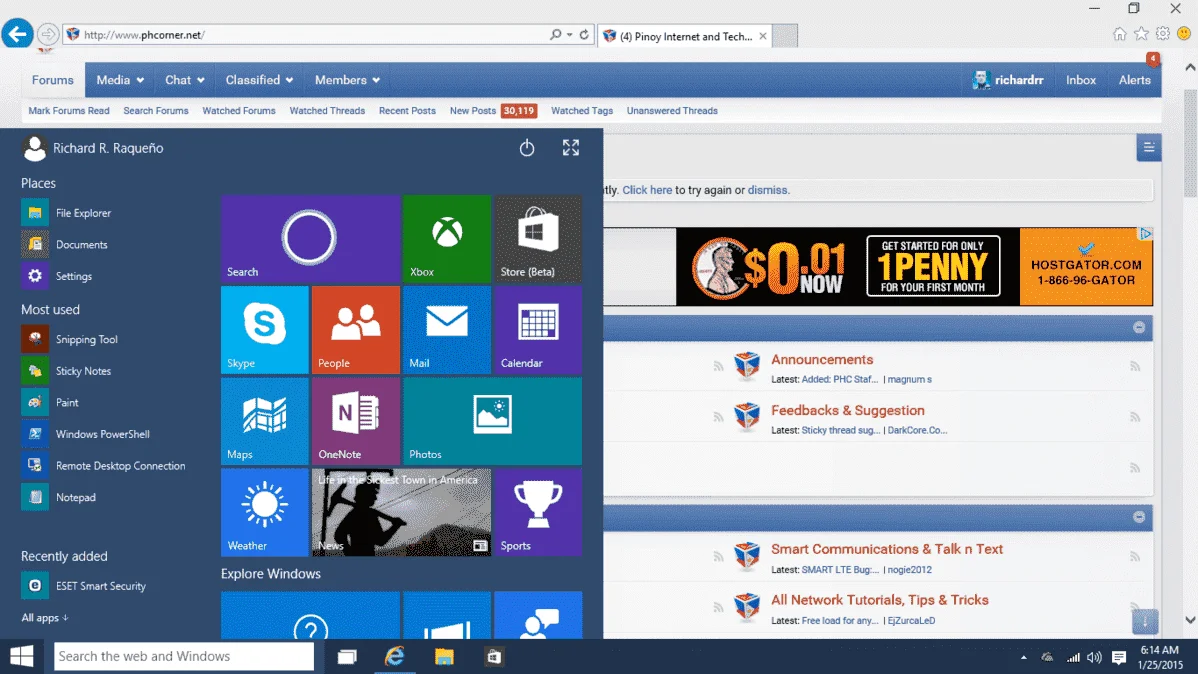Open Feedbacks & Suggestion forum
Image resolution: width=1198 pixels, height=674 pixels.
pyautogui.click(x=847, y=410)
